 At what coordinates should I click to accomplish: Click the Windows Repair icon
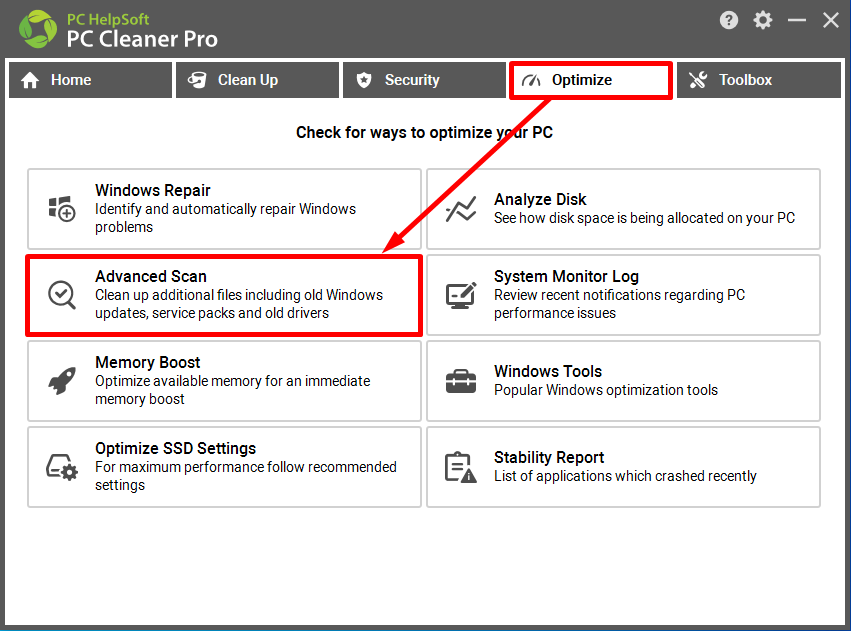tap(62, 209)
